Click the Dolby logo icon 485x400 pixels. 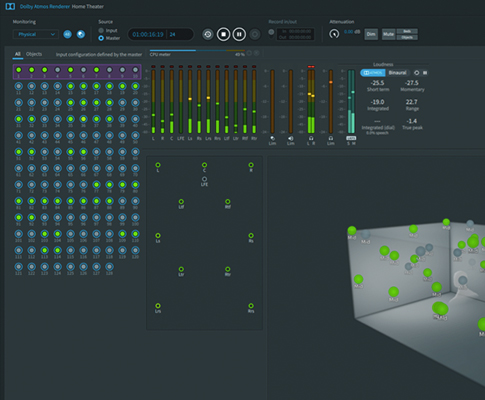(10, 6)
